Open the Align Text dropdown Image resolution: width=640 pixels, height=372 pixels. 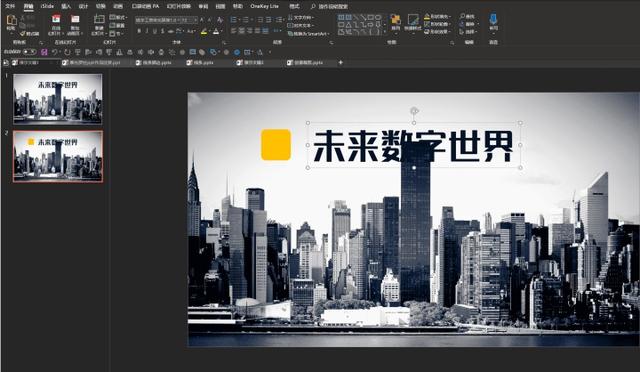click(301, 25)
